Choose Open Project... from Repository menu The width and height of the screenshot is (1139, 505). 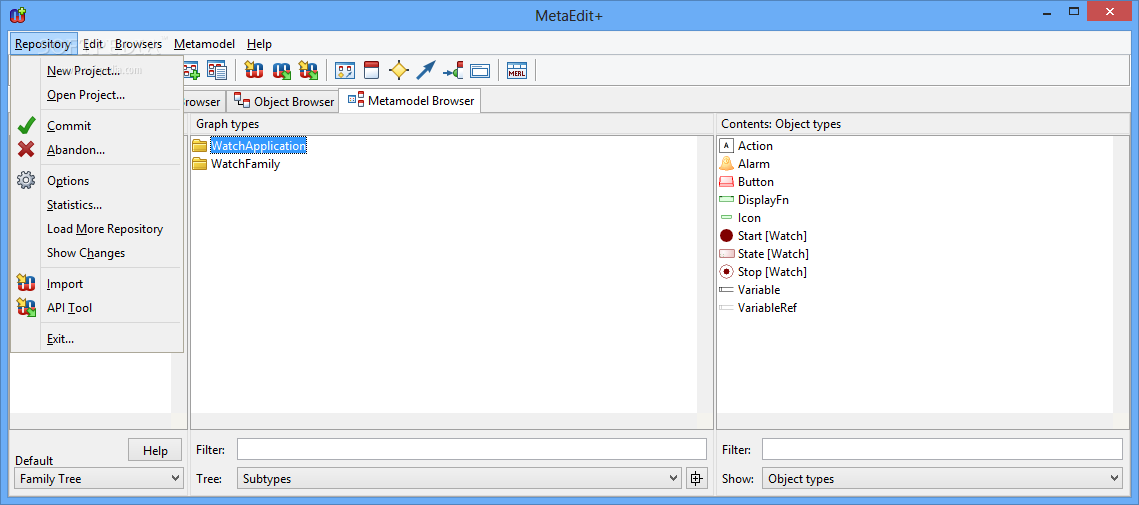click(86, 94)
